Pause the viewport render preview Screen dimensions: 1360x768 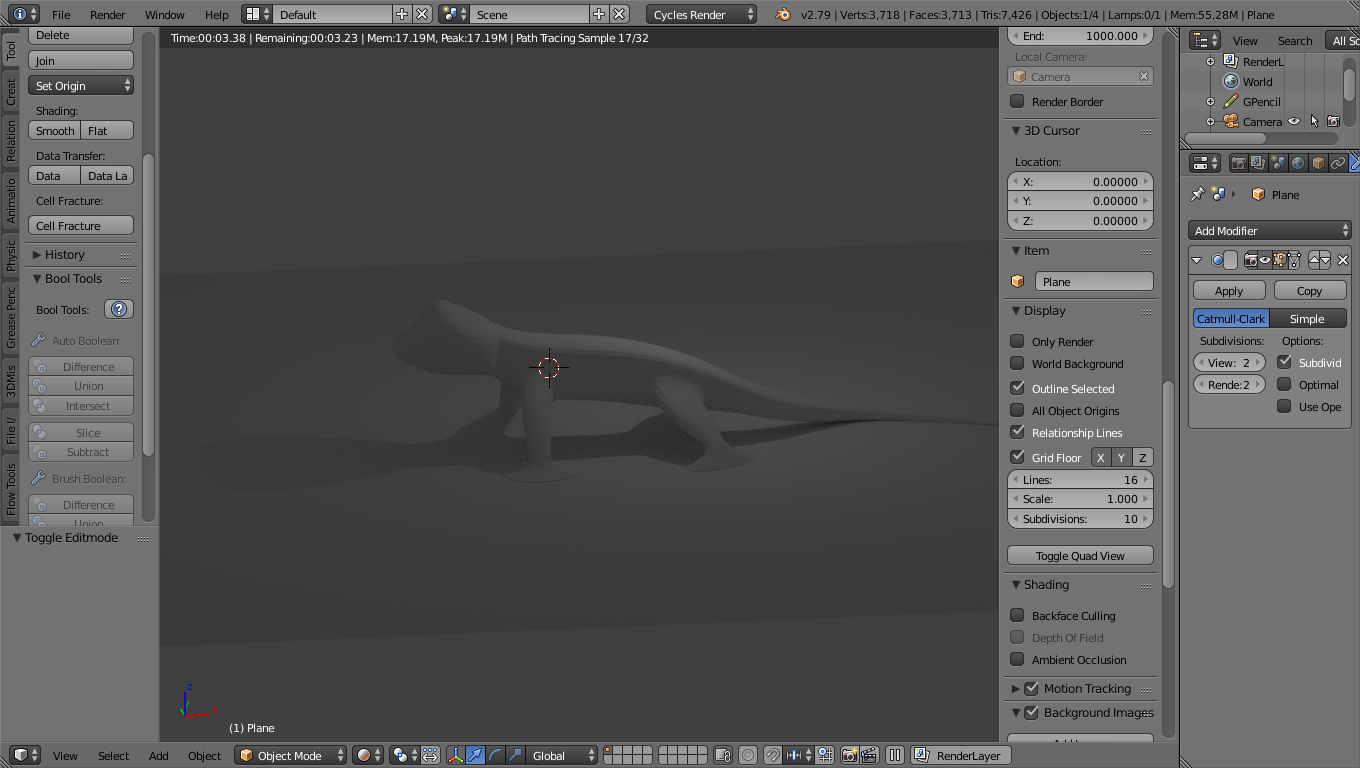point(895,755)
